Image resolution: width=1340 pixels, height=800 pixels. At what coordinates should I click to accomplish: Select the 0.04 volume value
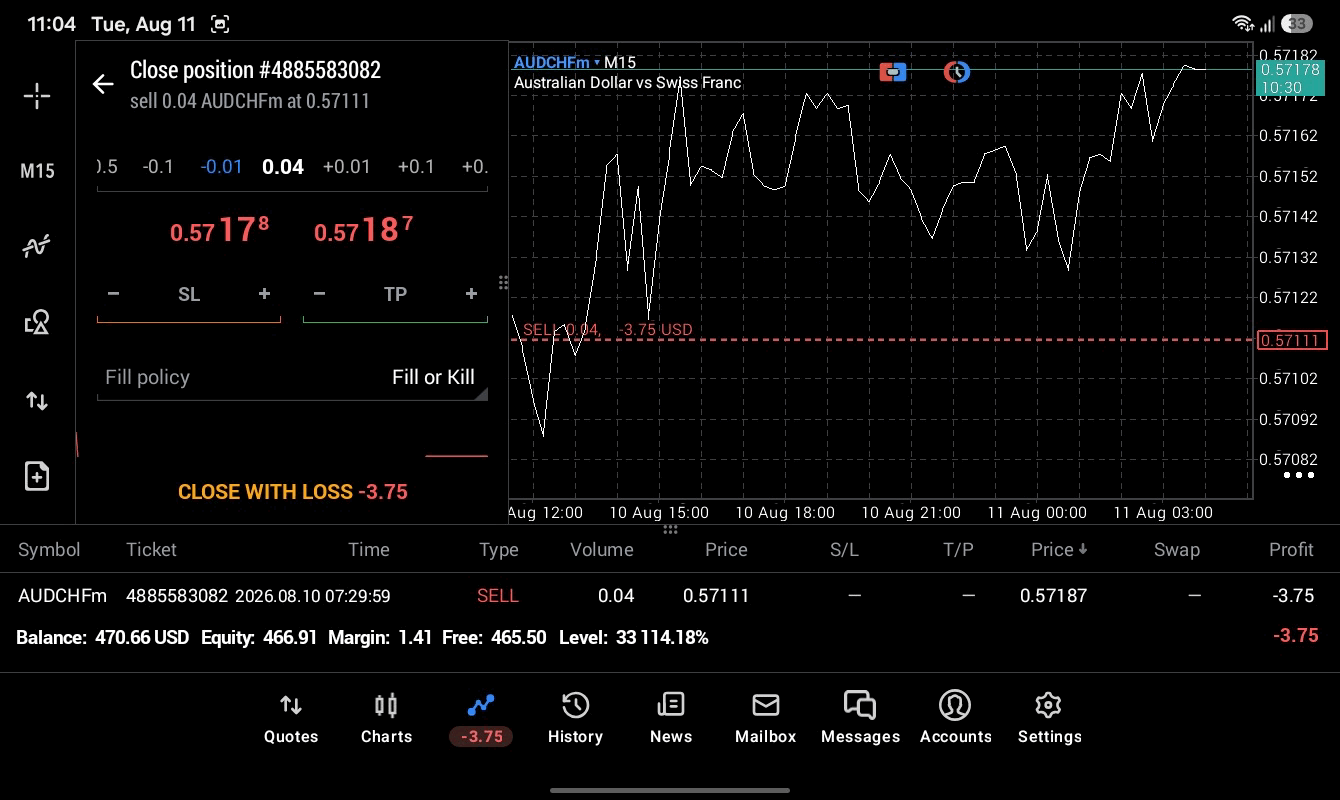click(283, 167)
